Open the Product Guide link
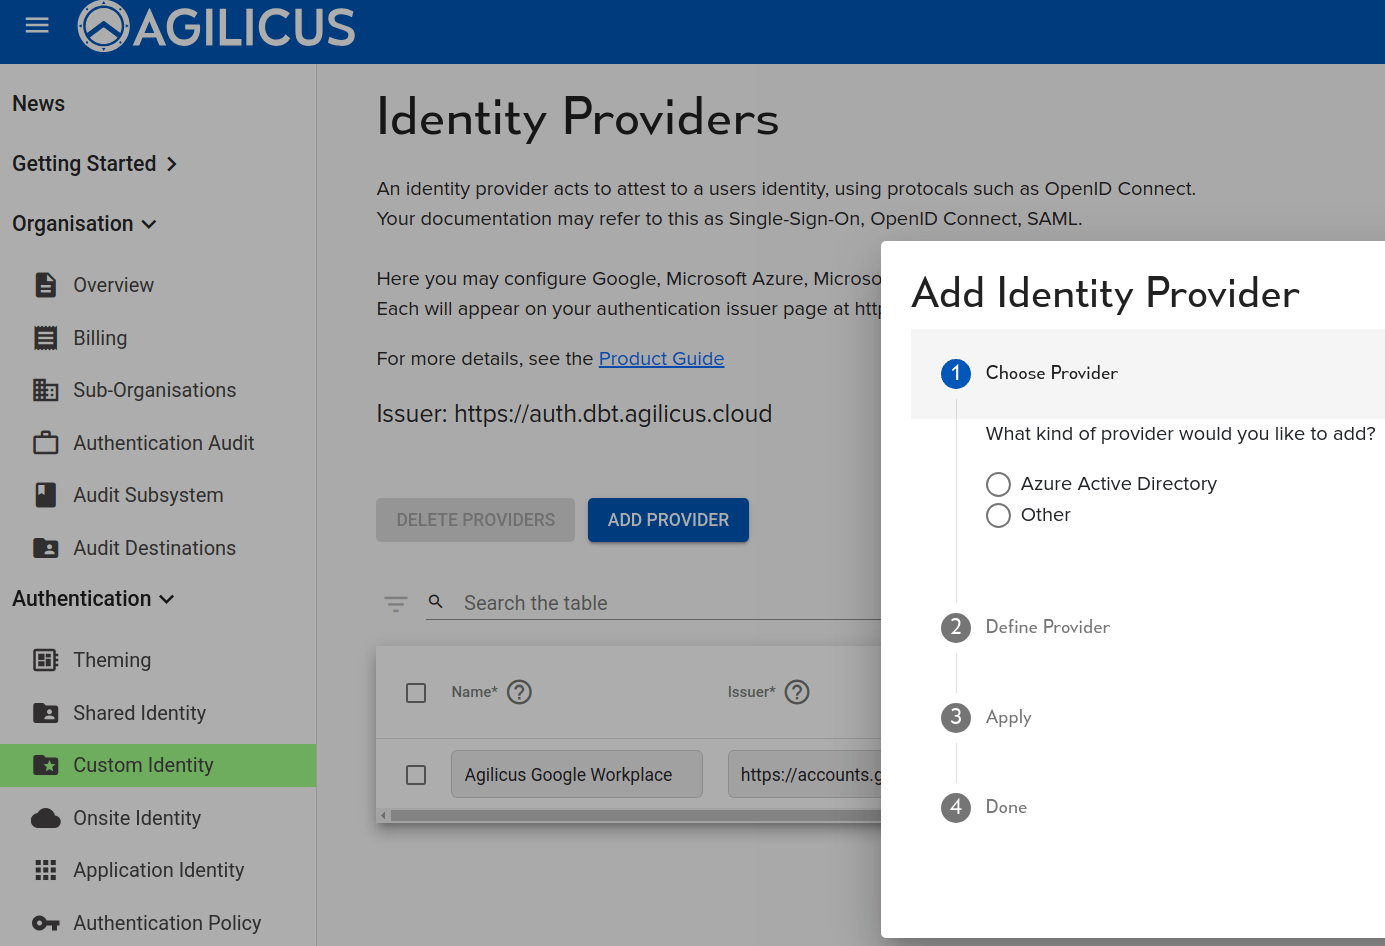Viewport: 1385px width, 946px height. (661, 358)
